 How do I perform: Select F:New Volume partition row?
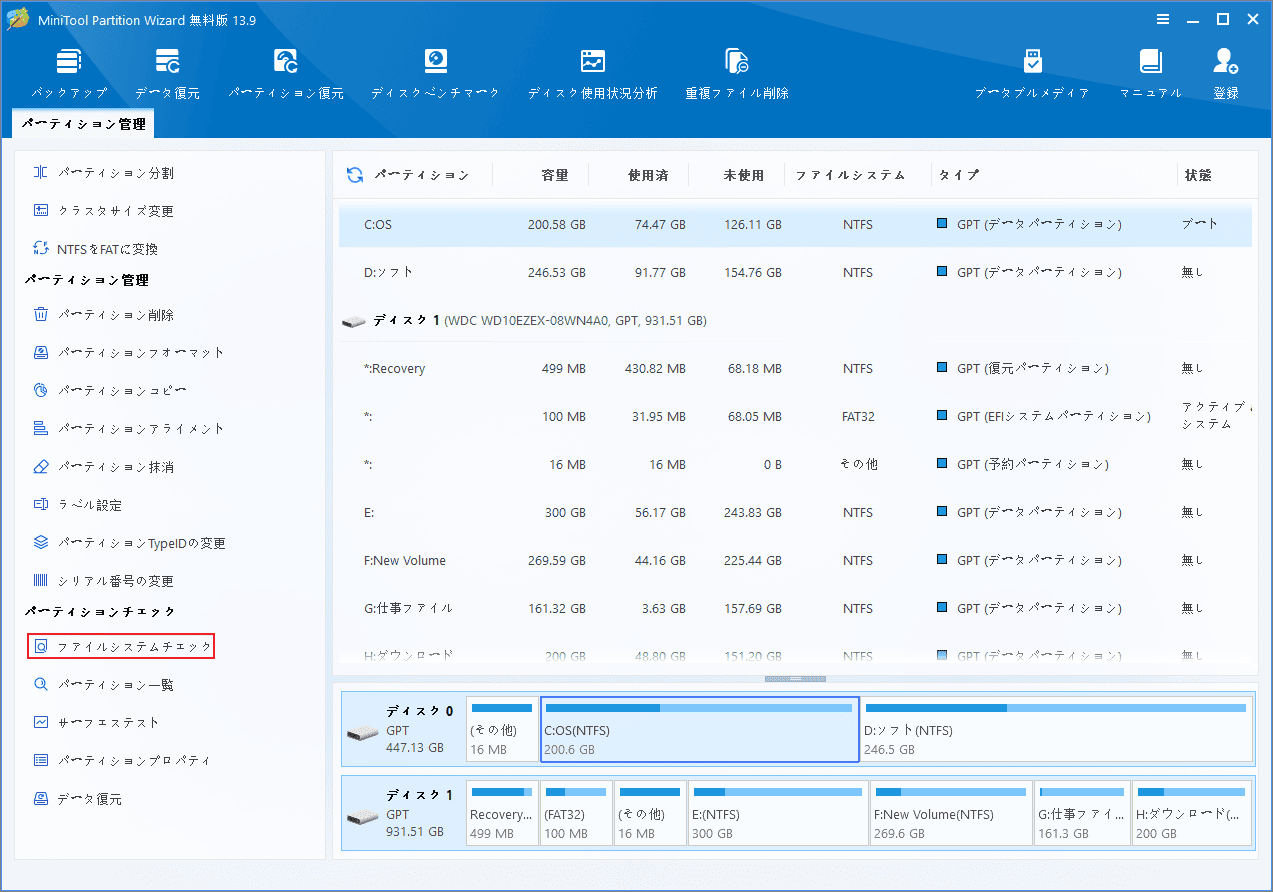click(x=795, y=560)
